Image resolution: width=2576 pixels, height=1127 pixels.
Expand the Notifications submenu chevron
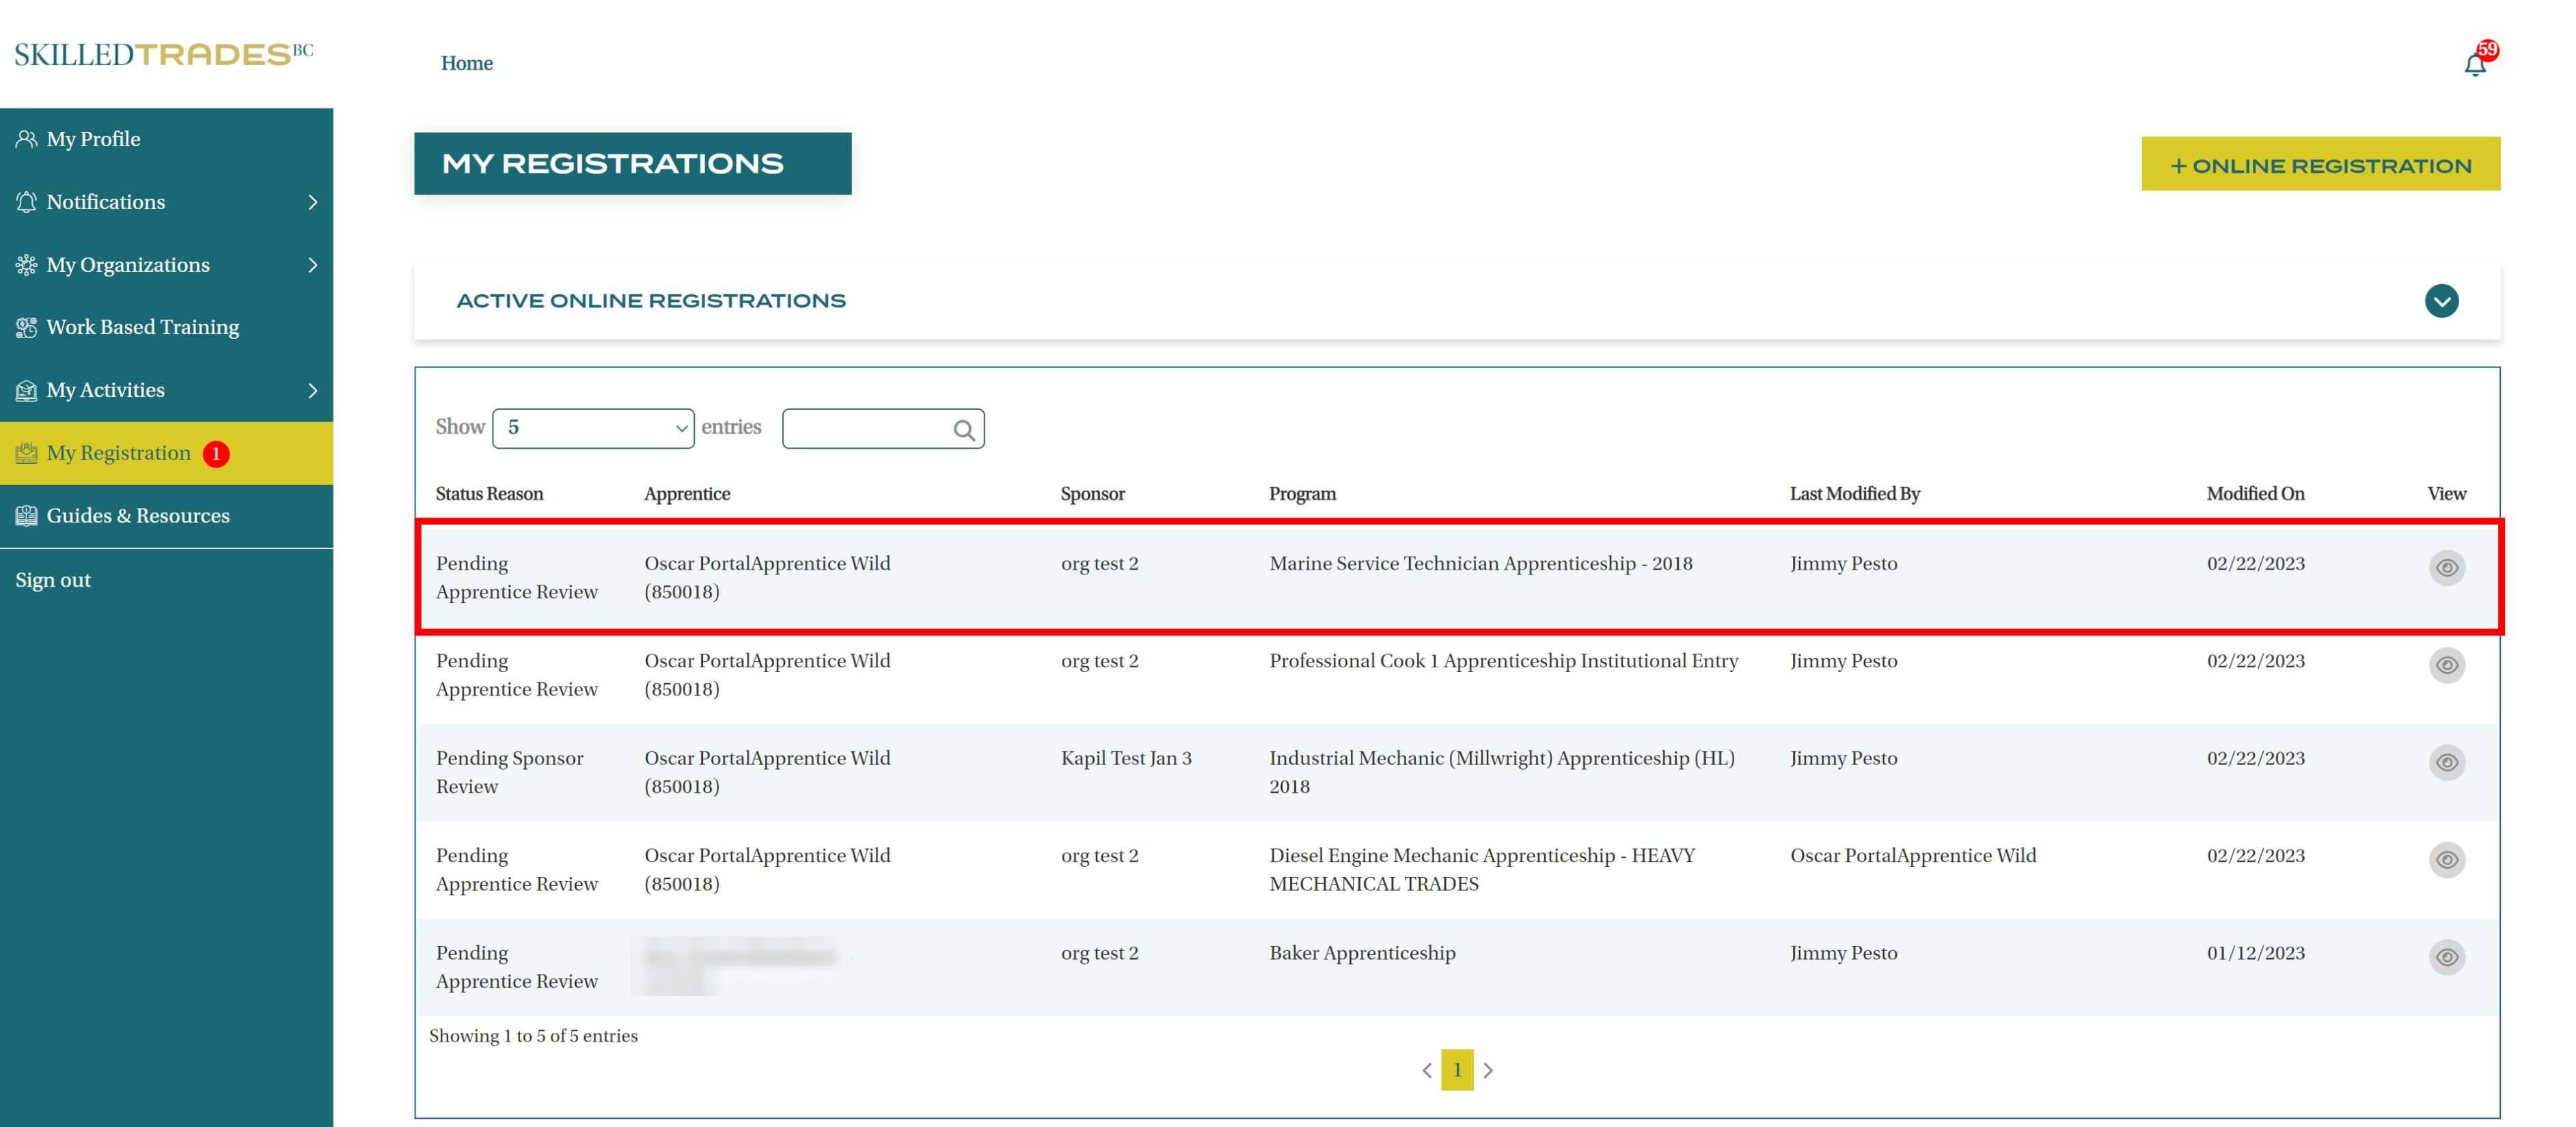pyautogui.click(x=312, y=202)
